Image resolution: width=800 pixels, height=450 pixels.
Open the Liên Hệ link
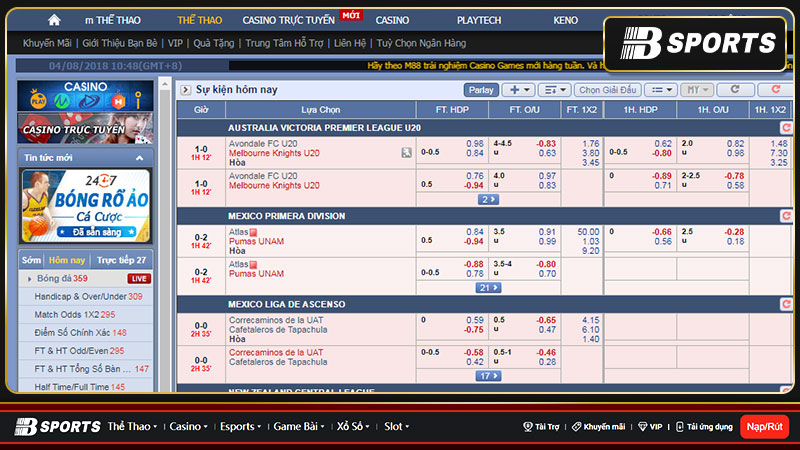point(349,43)
